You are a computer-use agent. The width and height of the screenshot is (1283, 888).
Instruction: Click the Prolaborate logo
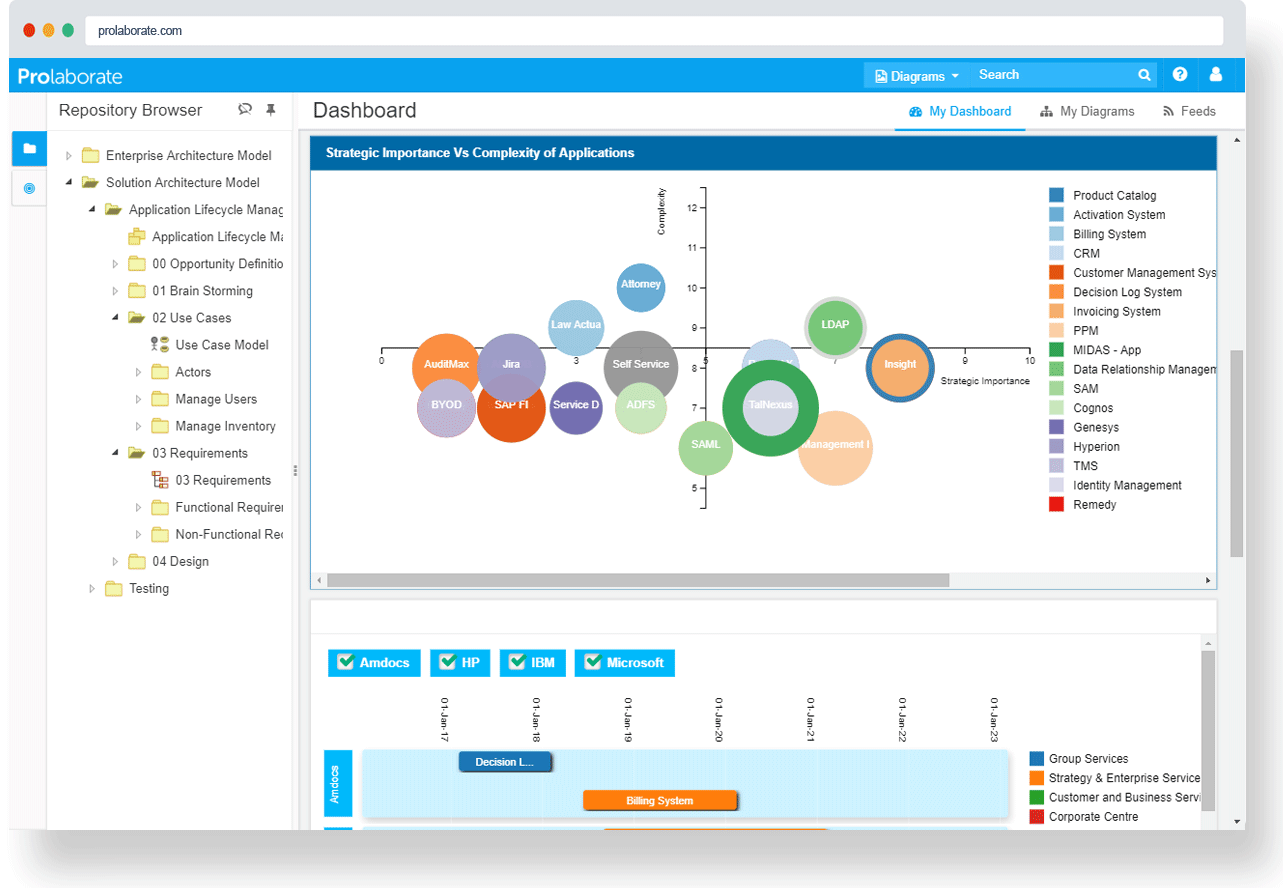(x=70, y=76)
